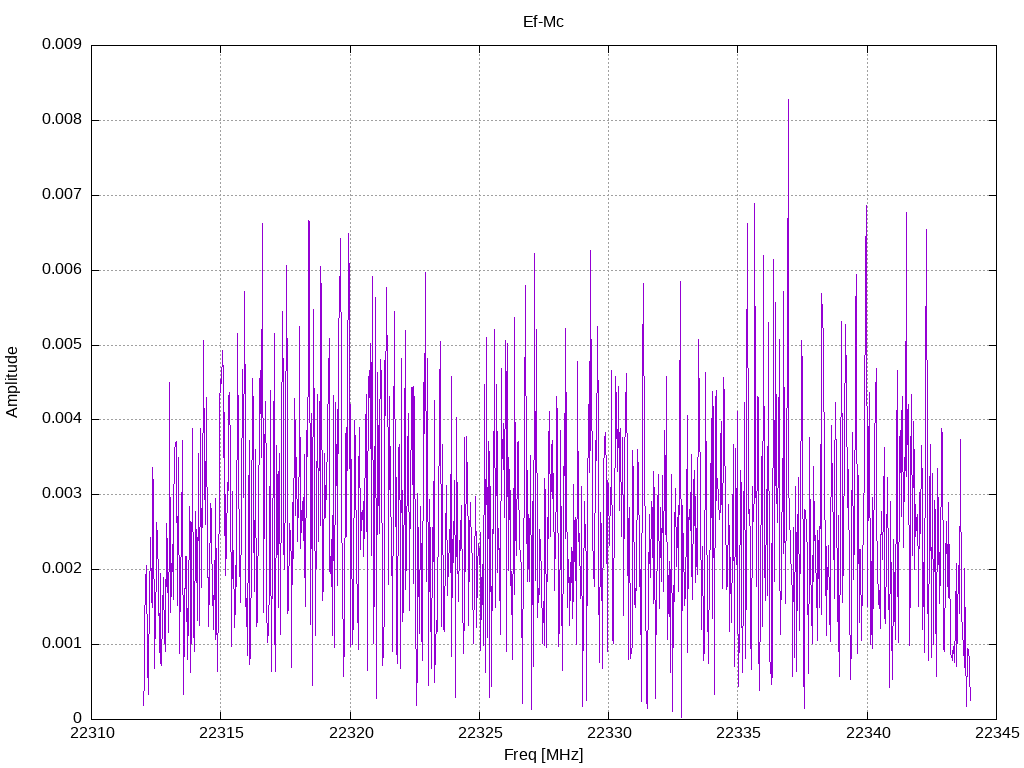
Task: Click the tallest spike peak near 22337 MHz
Action: click(788, 100)
